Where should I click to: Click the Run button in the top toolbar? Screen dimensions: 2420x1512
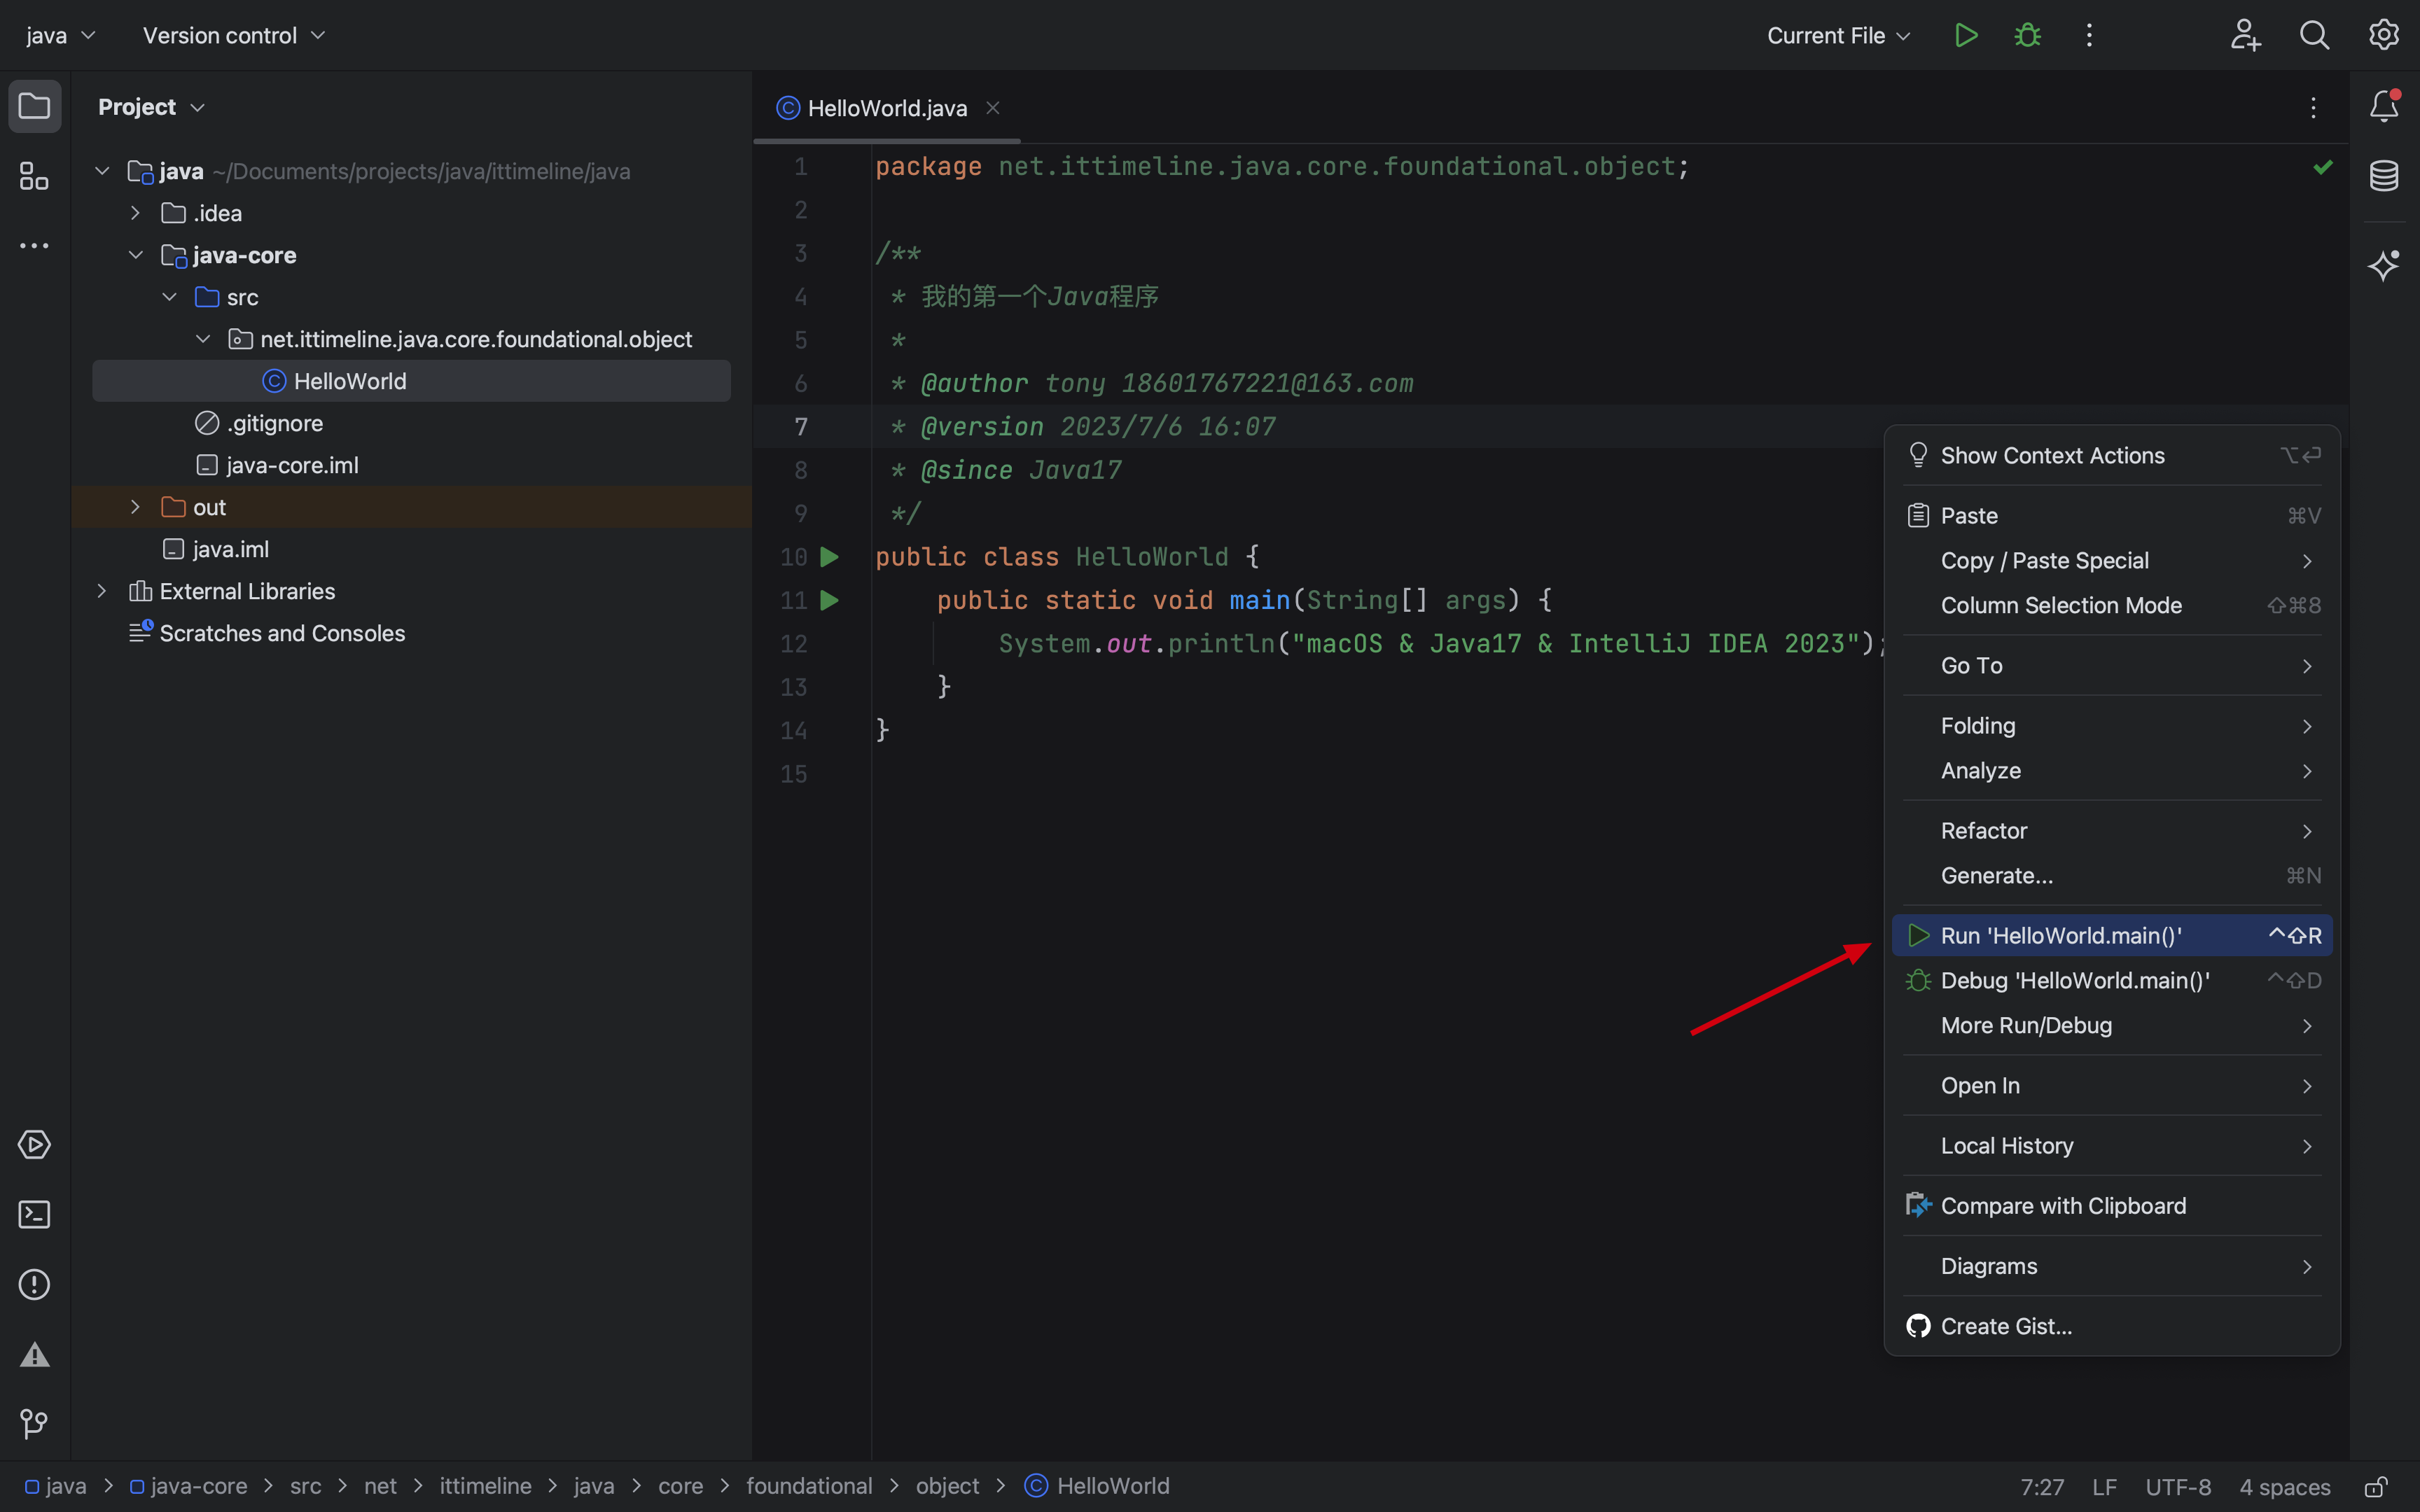[1966, 35]
